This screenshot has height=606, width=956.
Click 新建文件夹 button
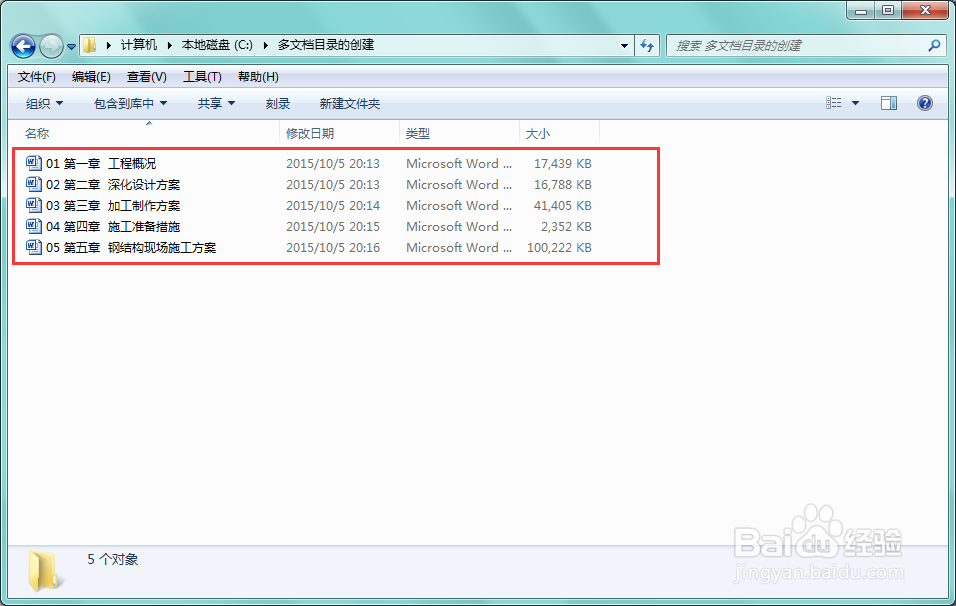[x=350, y=104]
